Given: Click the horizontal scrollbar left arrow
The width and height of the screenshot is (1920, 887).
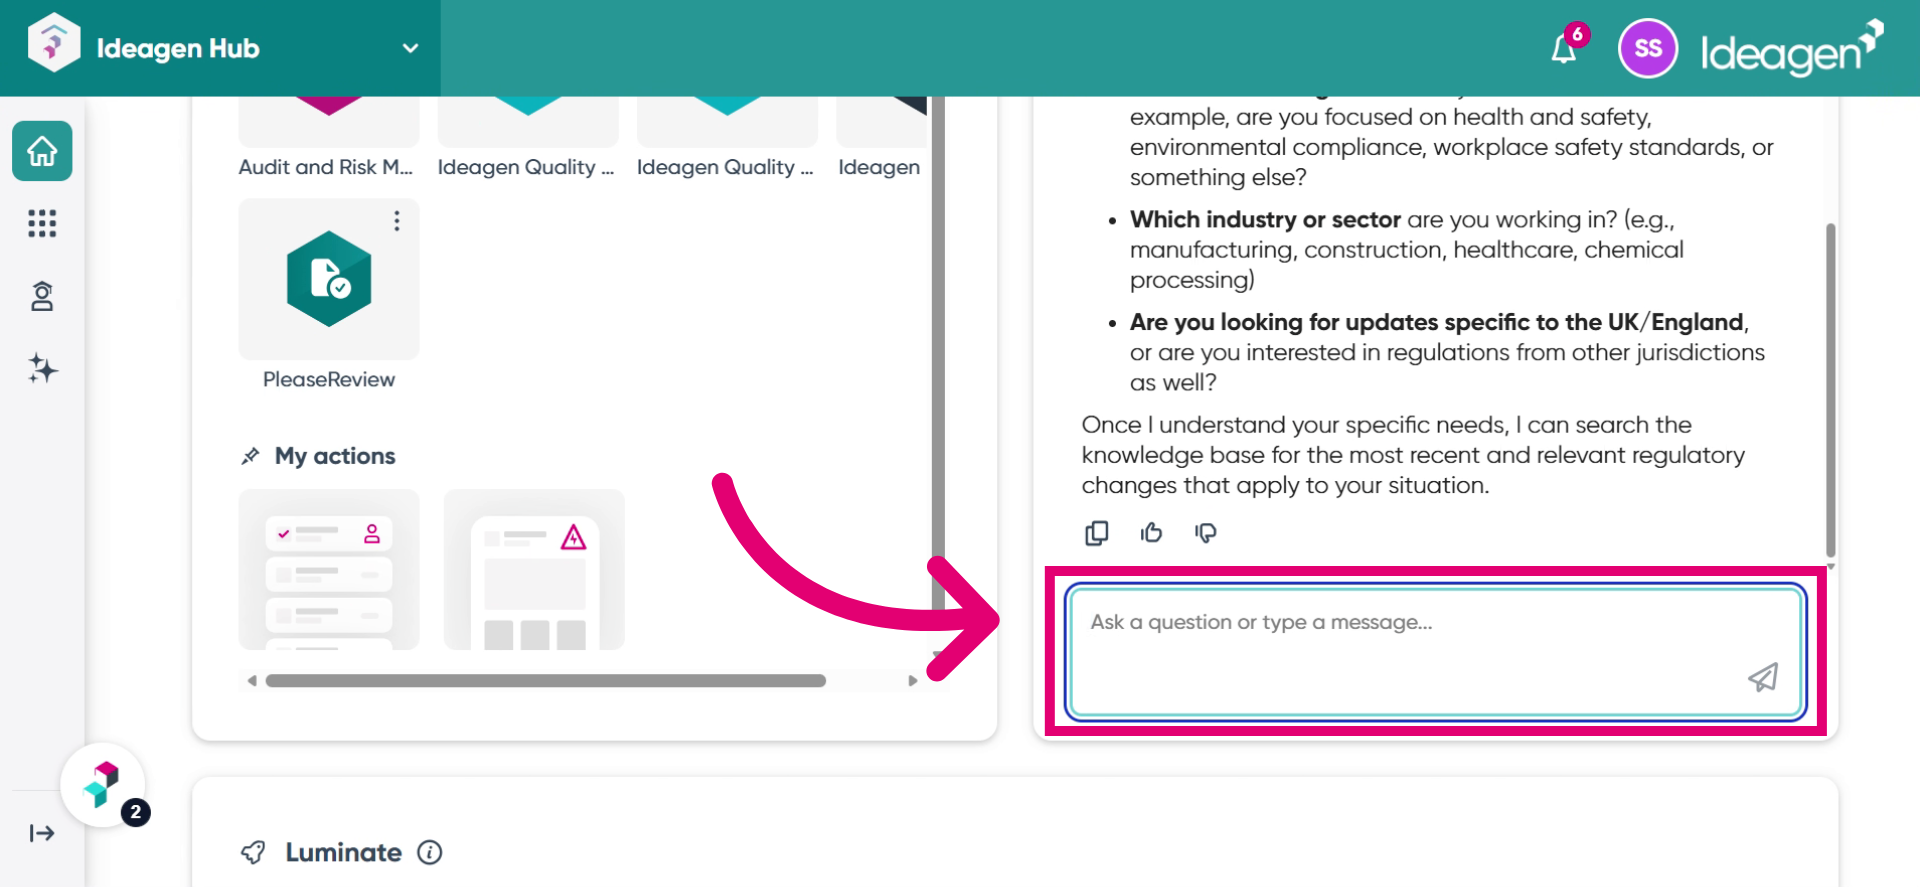Looking at the screenshot, I should 252,681.
